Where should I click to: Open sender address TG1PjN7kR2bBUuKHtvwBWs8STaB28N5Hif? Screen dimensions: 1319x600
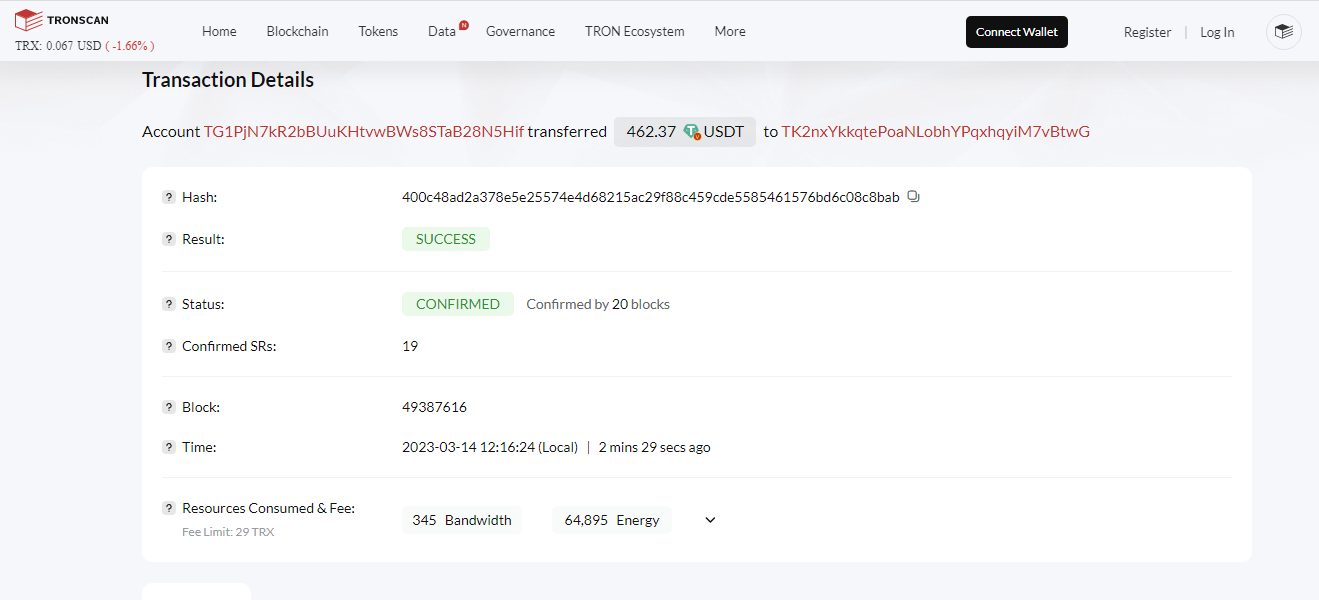click(x=364, y=132)
